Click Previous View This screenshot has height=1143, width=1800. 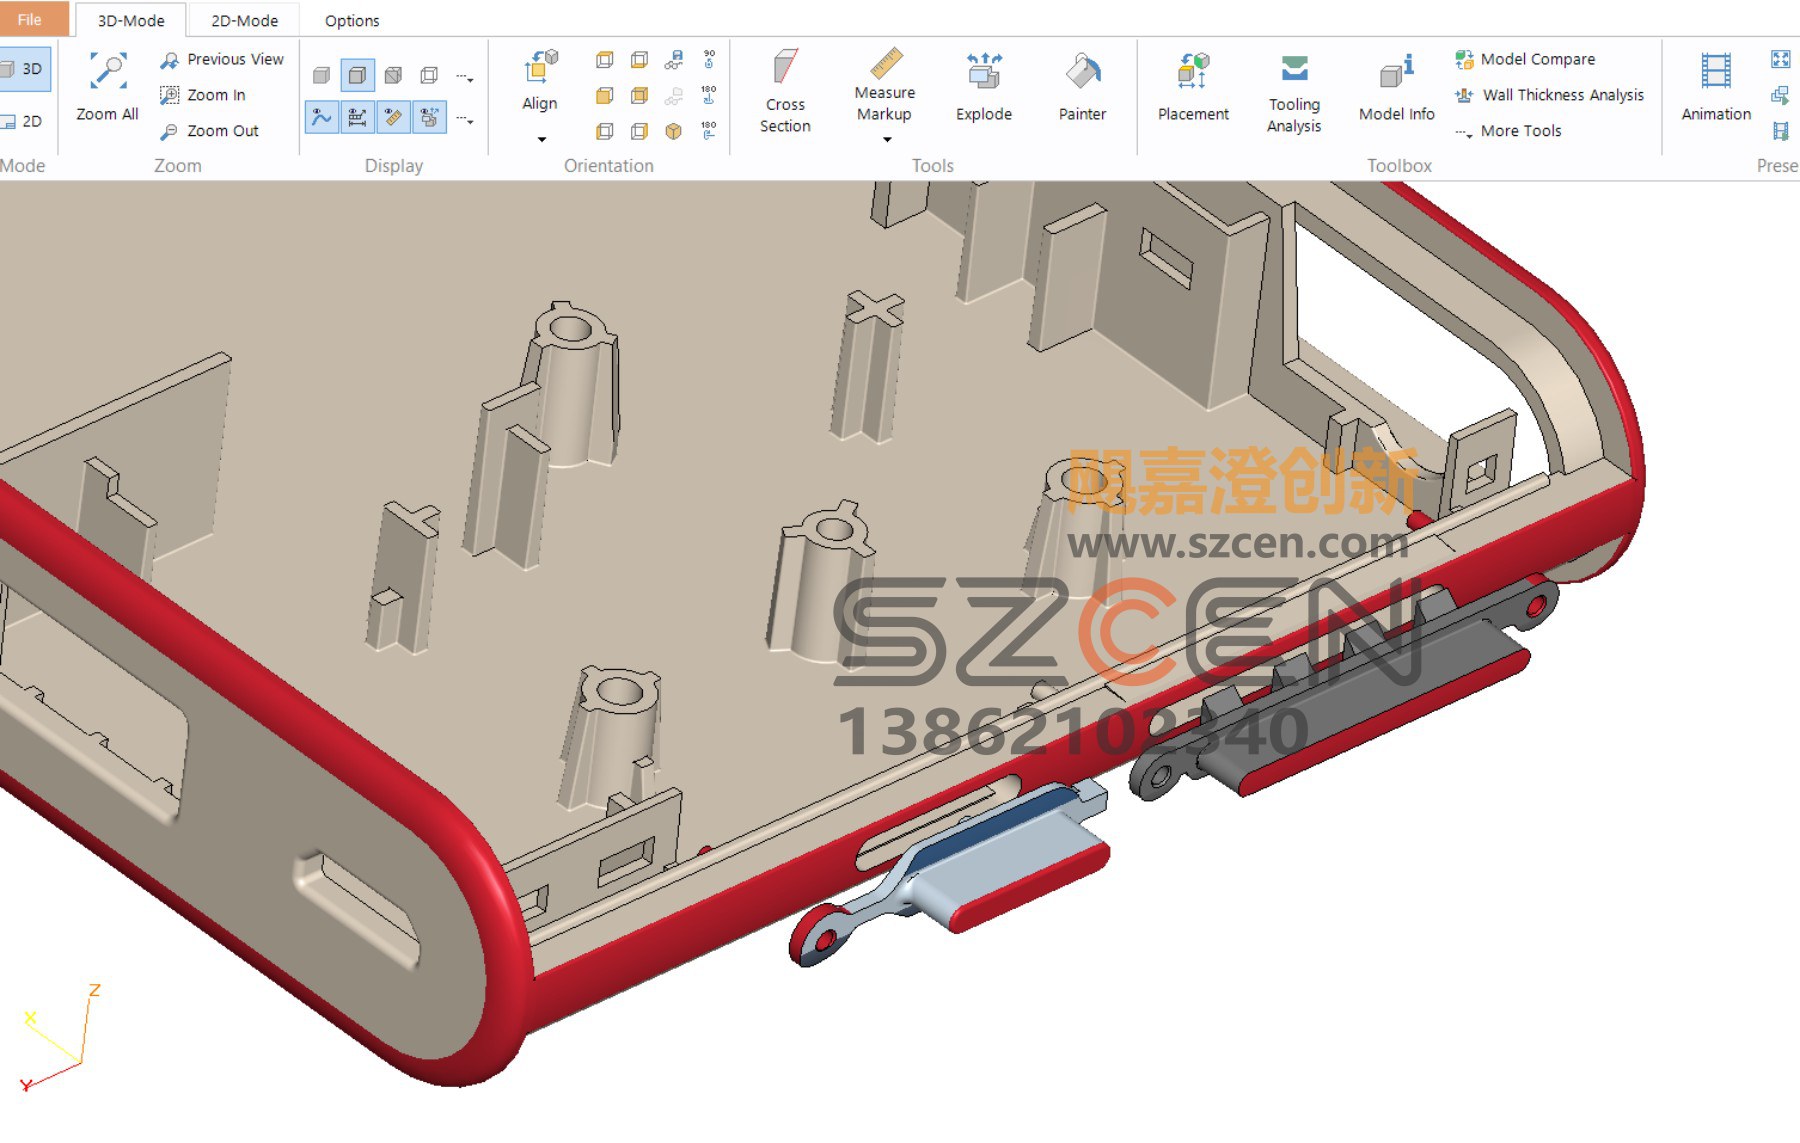point(222,59)
